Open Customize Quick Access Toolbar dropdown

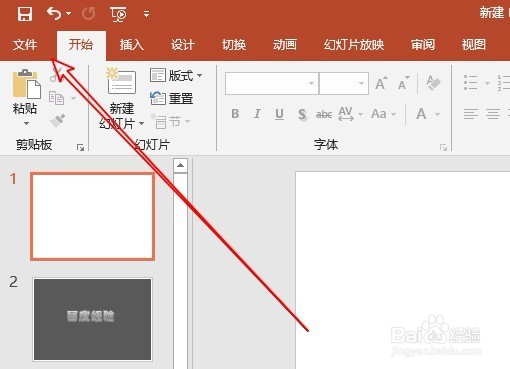point(146,14)
